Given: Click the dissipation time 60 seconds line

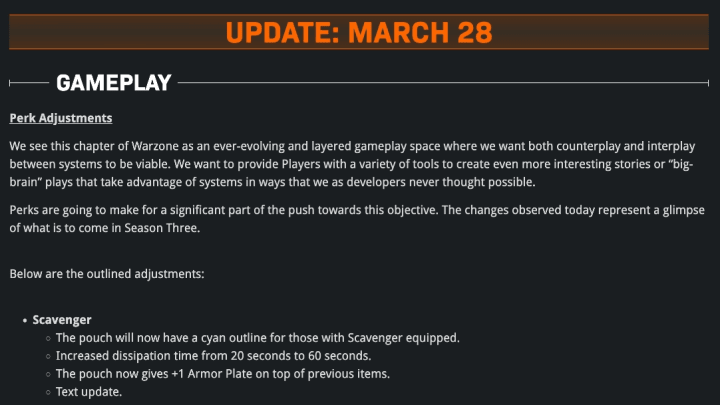Looking at the screenshot, I should (x=214, y=356).
